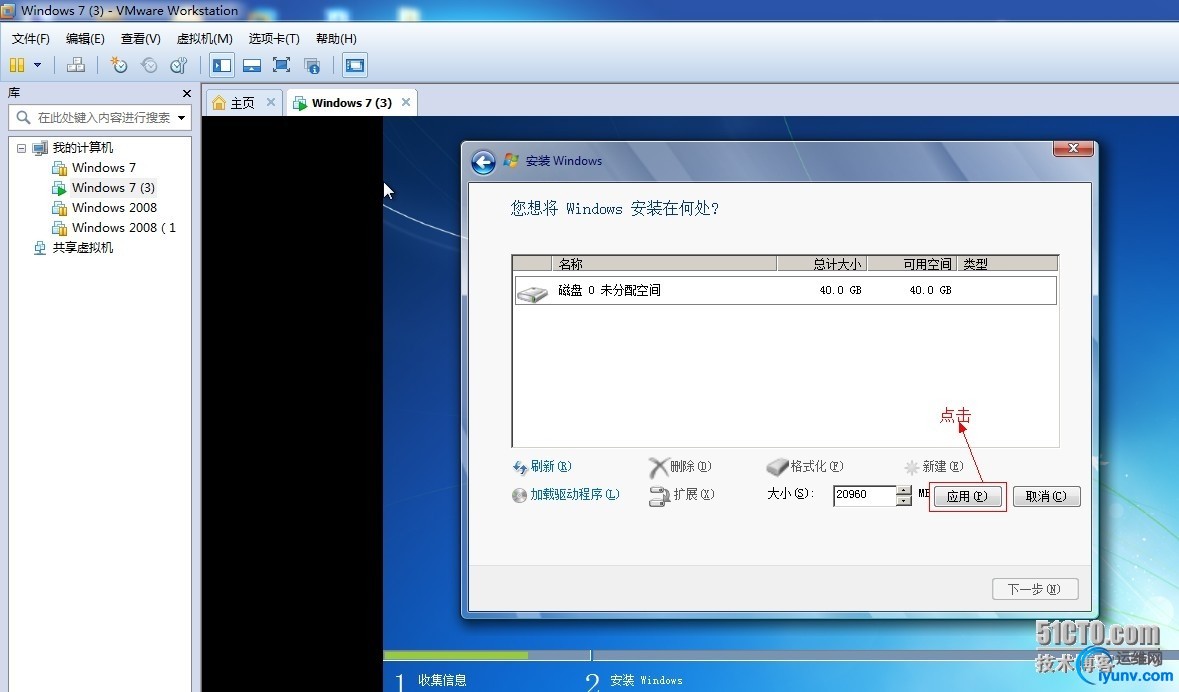Increase partition size with up spinner
Viewport: 1179px width, 692px height.
[904, 490]
